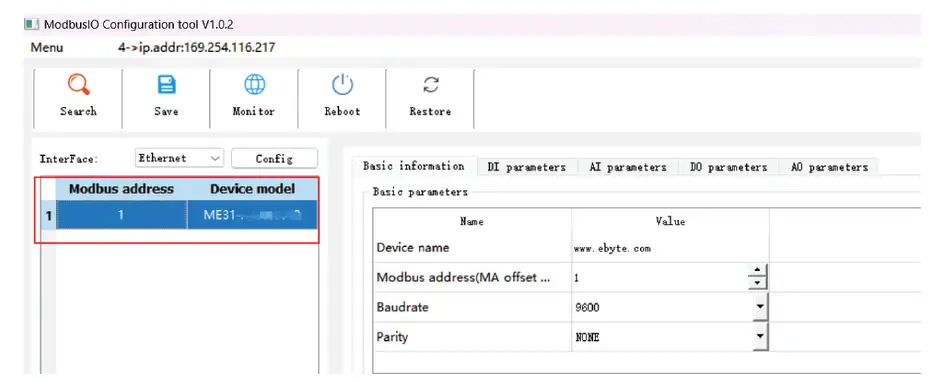The height and width of the screenshot is (382, 937).
Task: Click the Restore refresh icon
Action: (430, 85)
